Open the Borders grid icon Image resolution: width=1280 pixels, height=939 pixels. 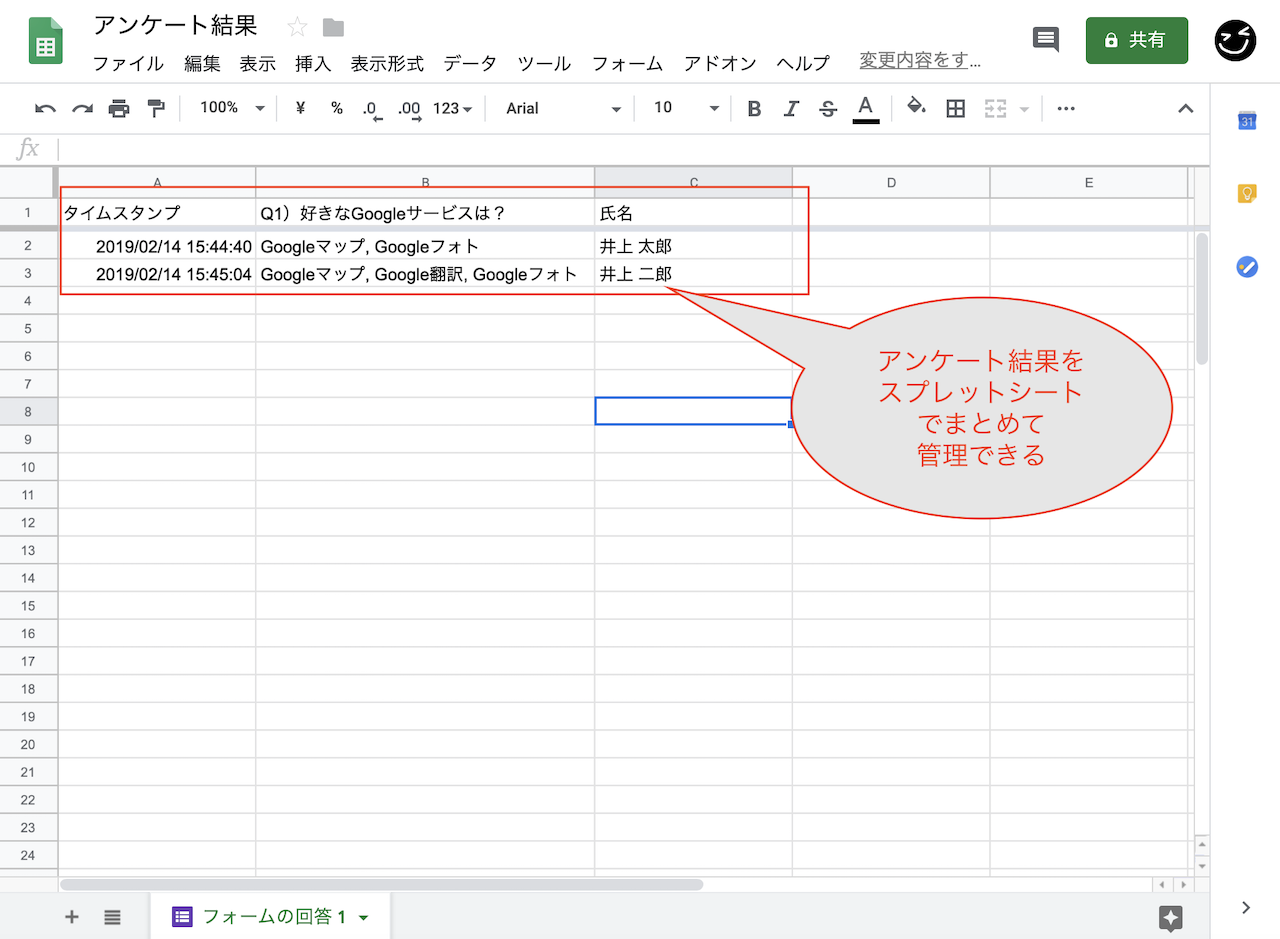pos(955,109)
